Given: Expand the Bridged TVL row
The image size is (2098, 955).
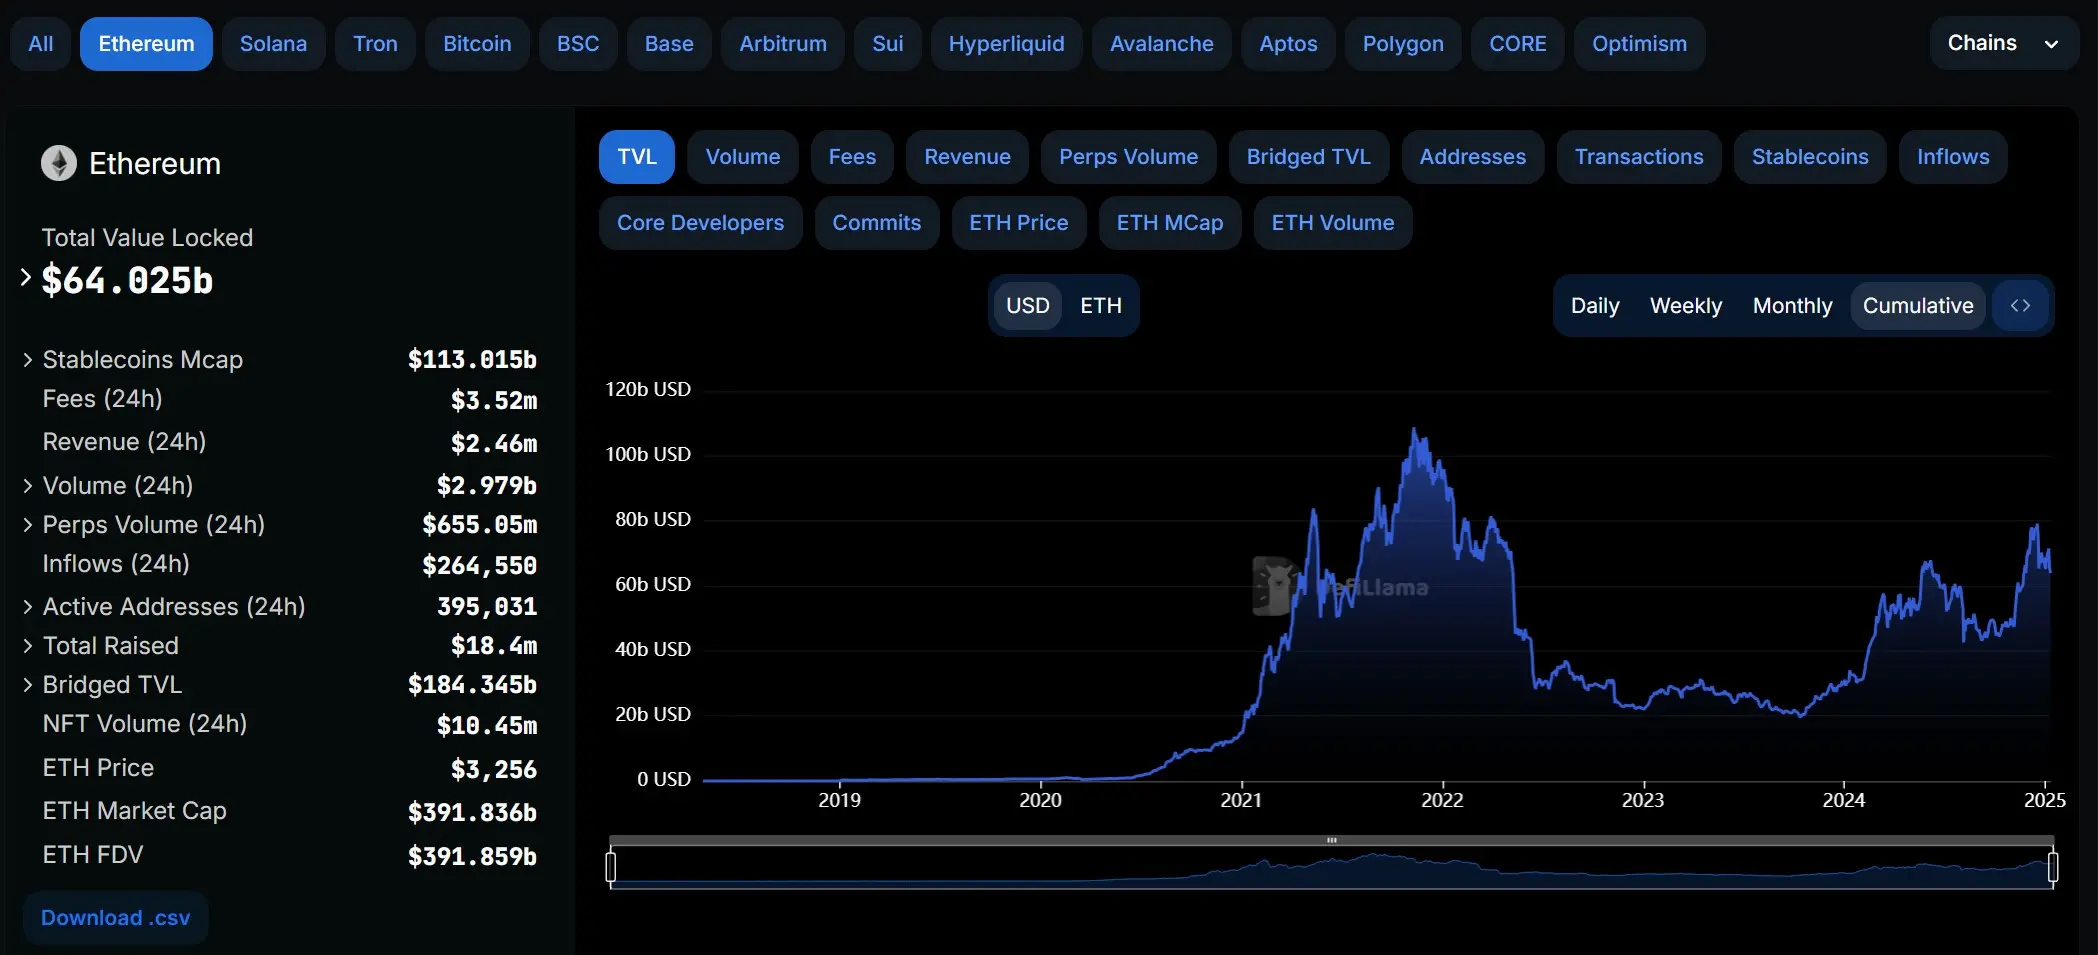Looking at the screenshot, I should click(x=28, y=685).
